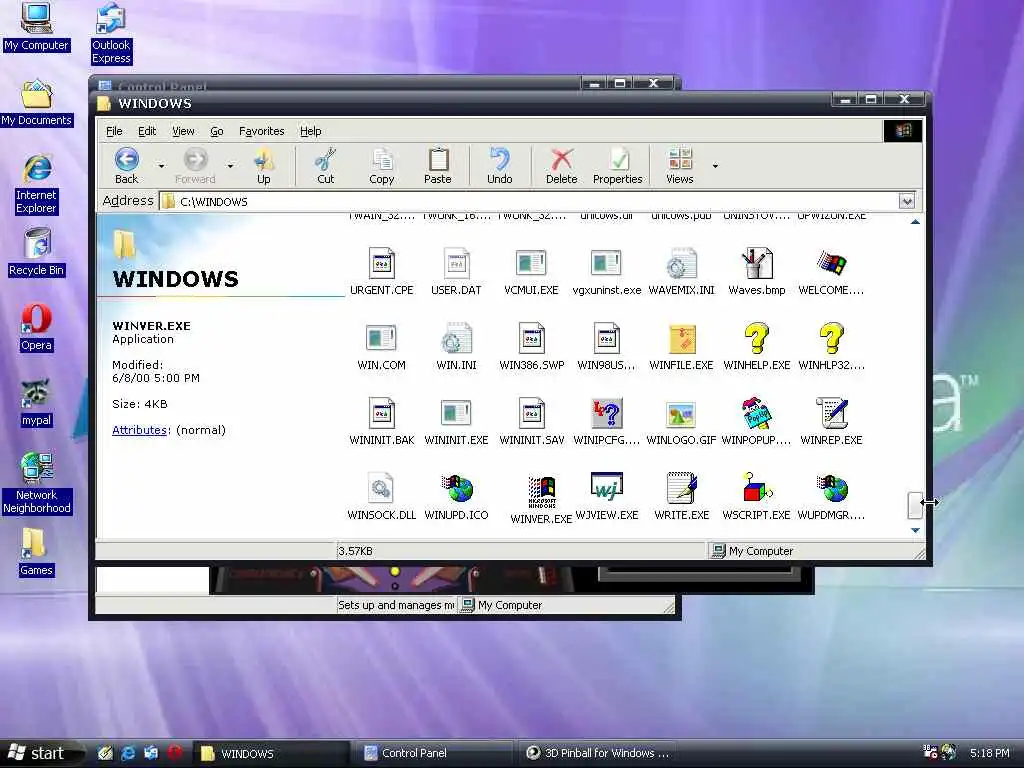
Task: Select the USER.DAT file
Action: point(456,272)
